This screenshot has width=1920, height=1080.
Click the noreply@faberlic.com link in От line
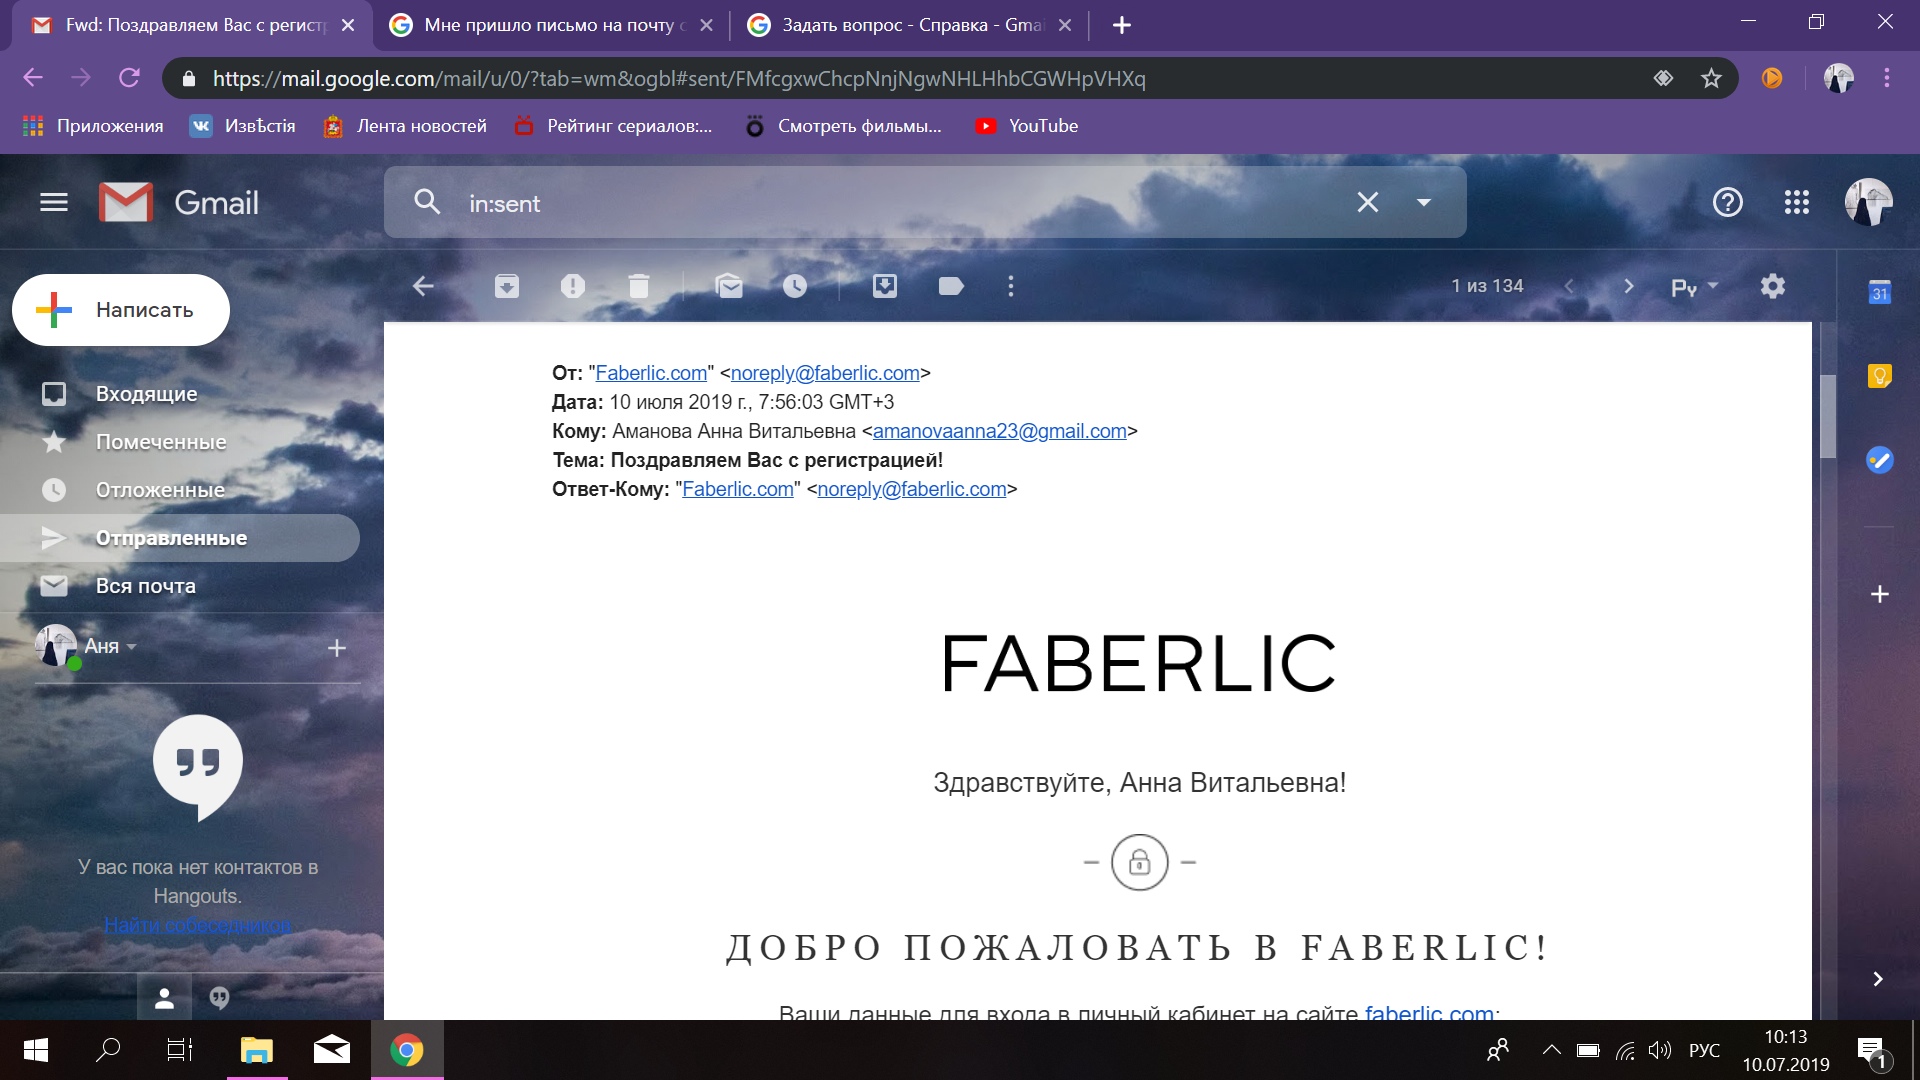(825, 373)
